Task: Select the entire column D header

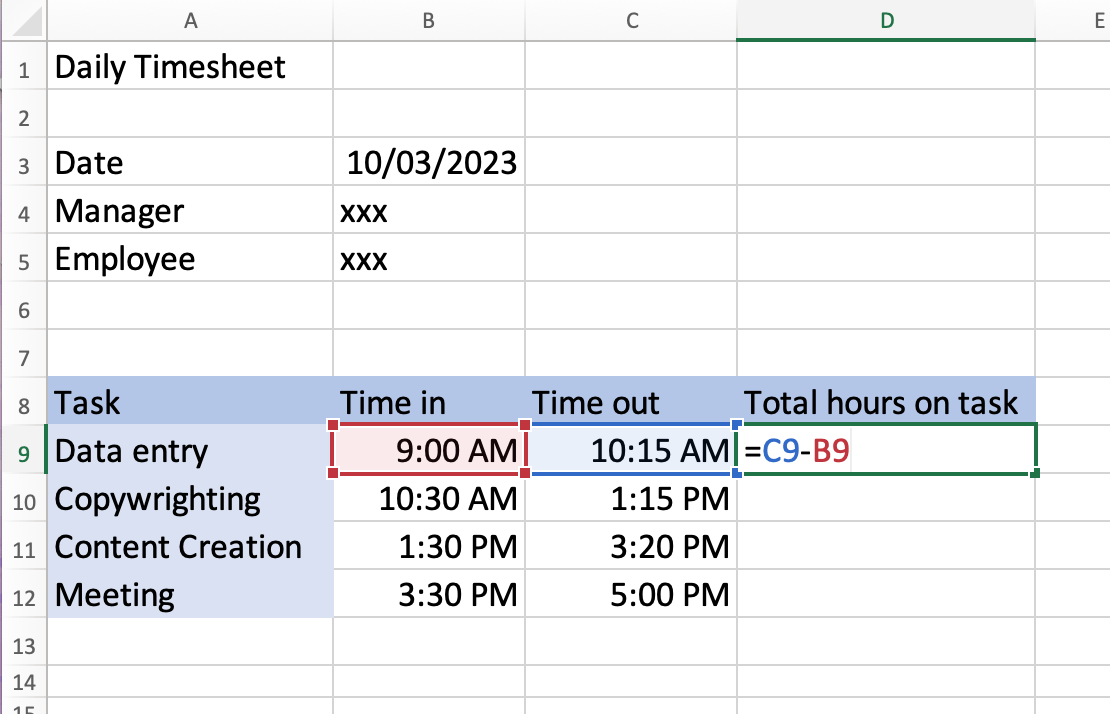Action: click(885, 20)
